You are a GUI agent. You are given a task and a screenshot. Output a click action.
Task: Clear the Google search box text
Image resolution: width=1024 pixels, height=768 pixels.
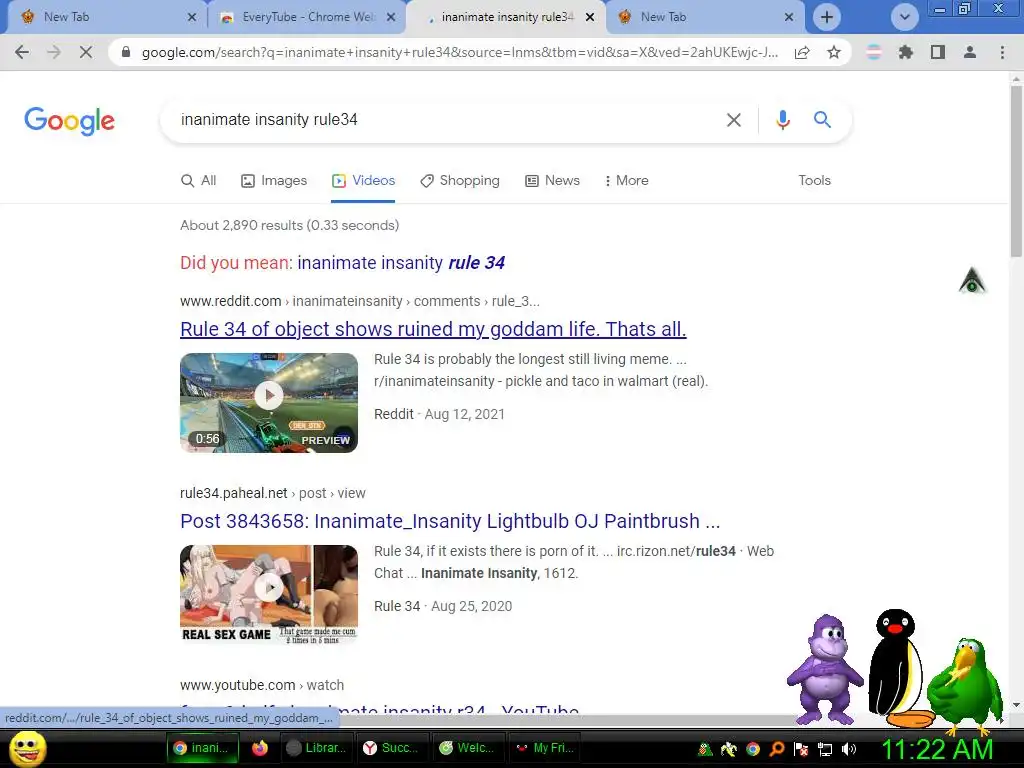(x=734, y=120)
